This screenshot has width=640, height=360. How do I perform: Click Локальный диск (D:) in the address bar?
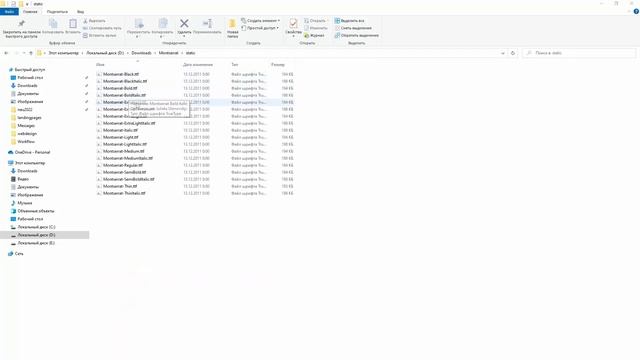[x=105, y=53]
